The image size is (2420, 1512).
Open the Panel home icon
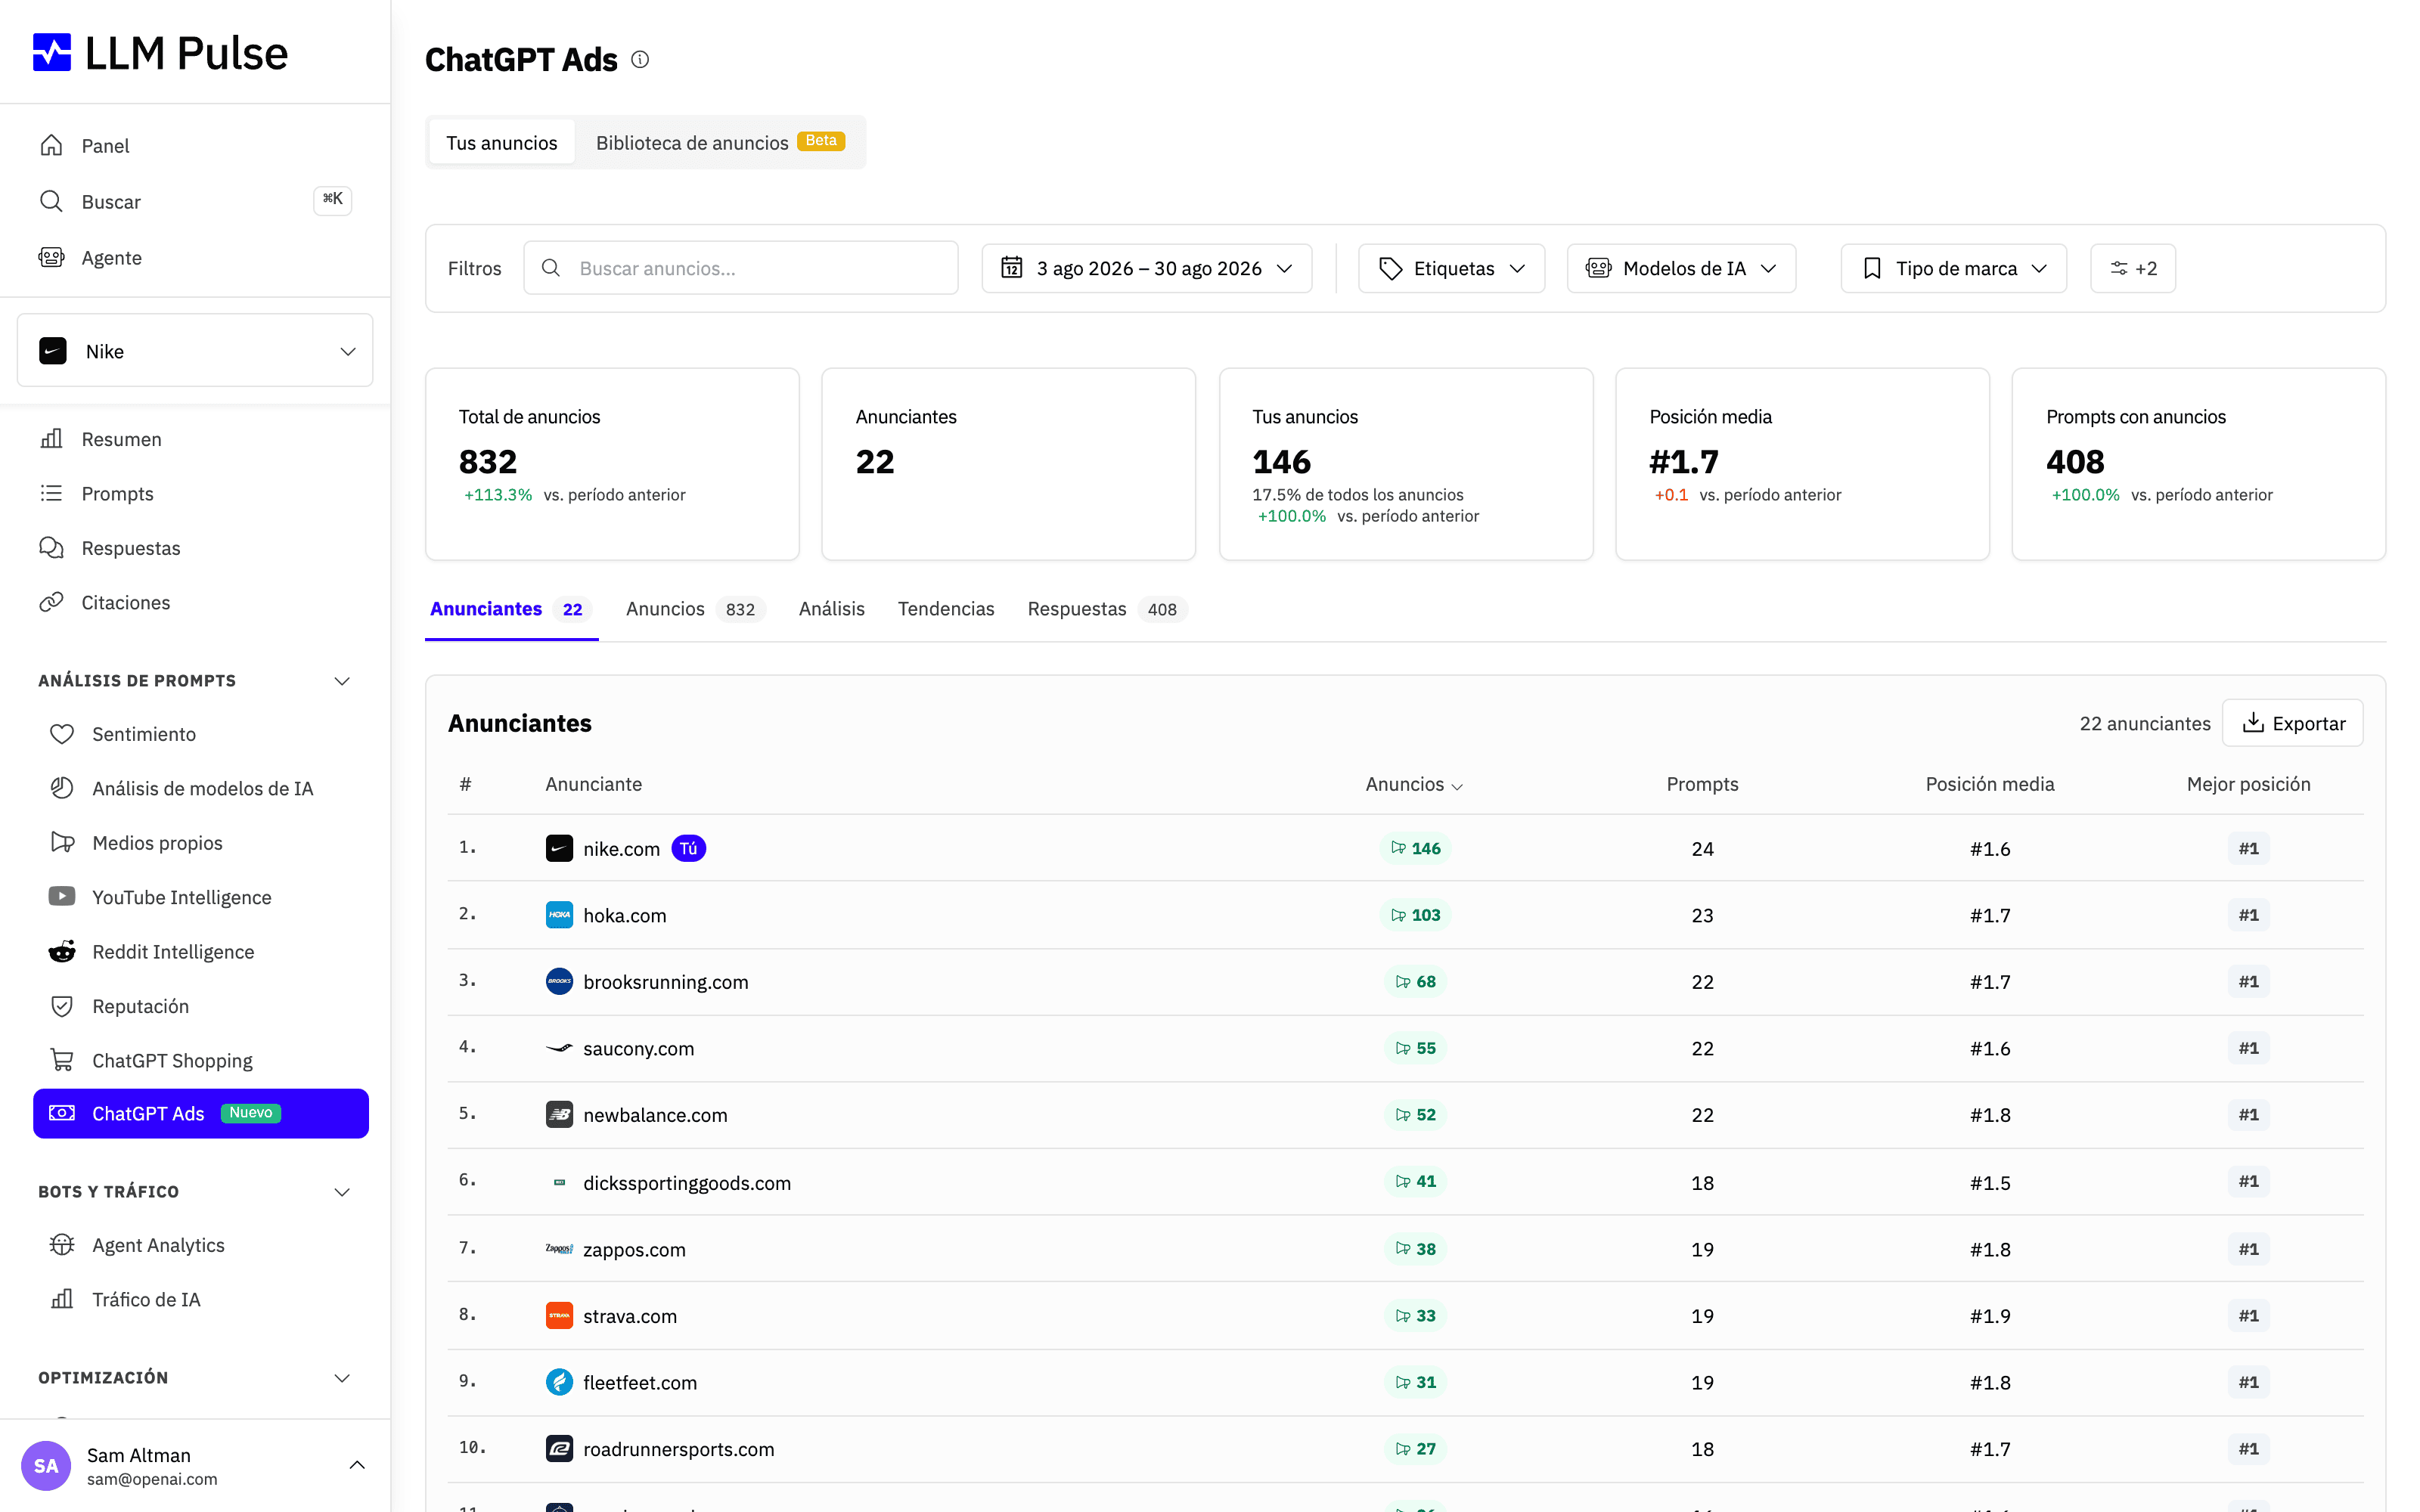51,145
